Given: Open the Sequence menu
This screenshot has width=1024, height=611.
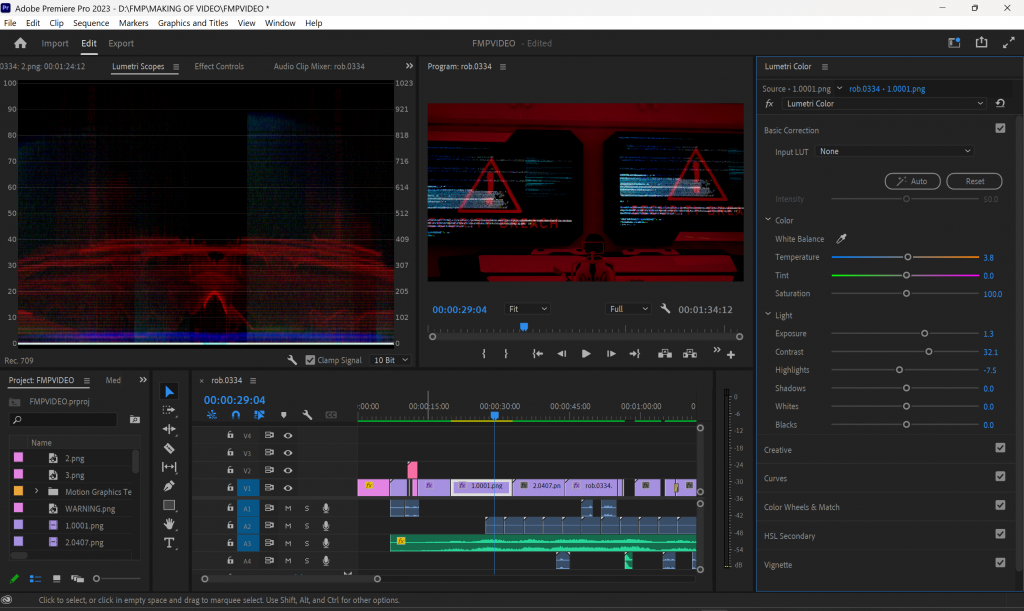Looking at the screenshot, I should click(91, 22).
